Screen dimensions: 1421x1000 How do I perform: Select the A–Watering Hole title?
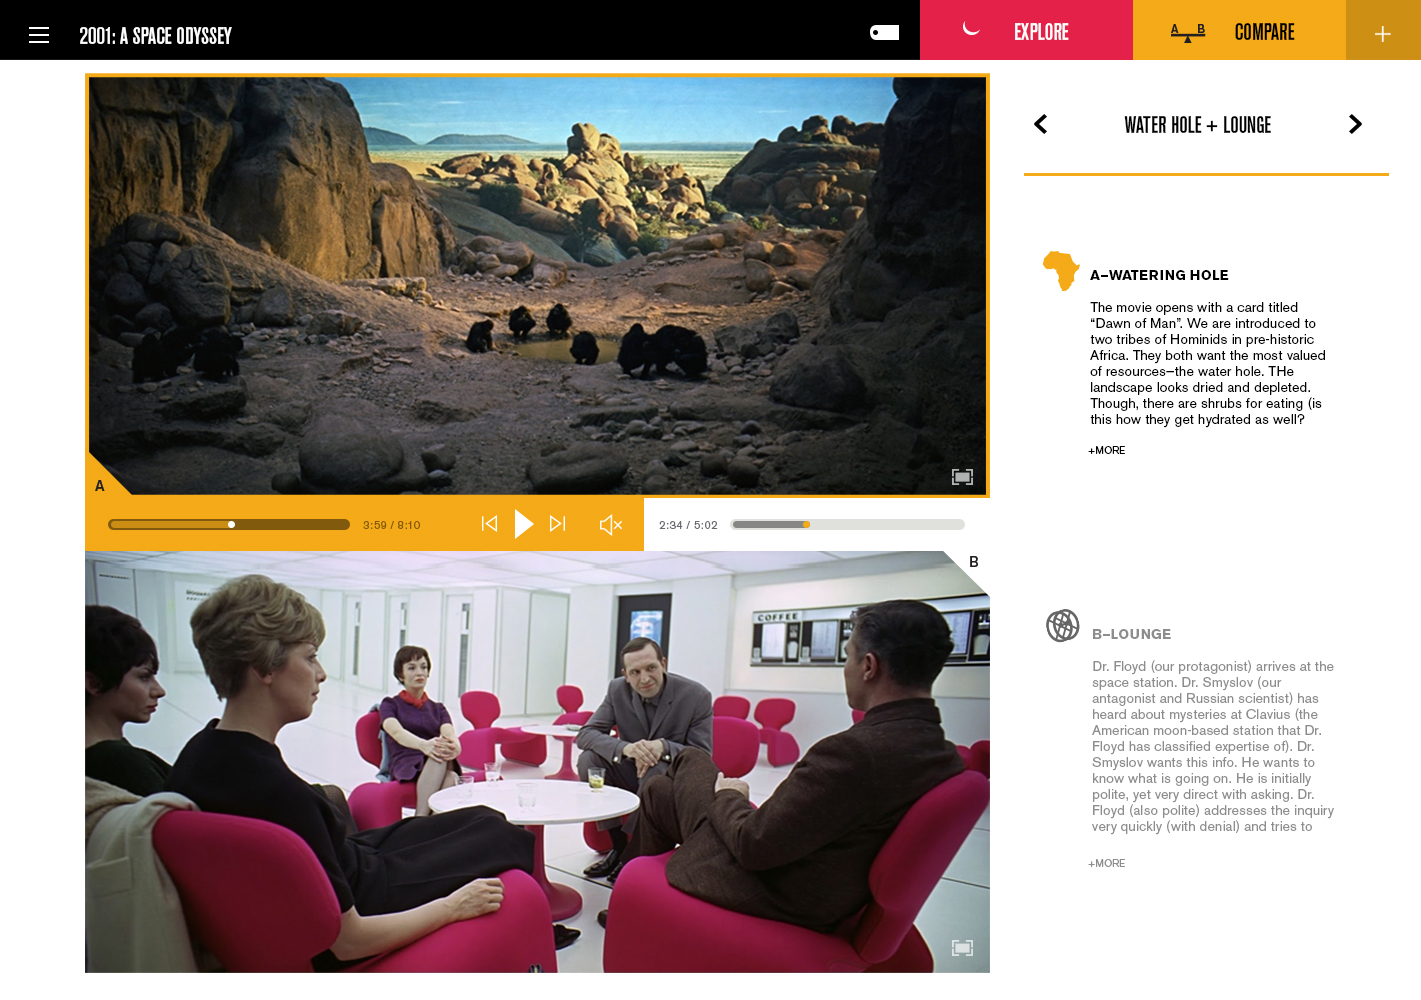[x=1159, y=275]
